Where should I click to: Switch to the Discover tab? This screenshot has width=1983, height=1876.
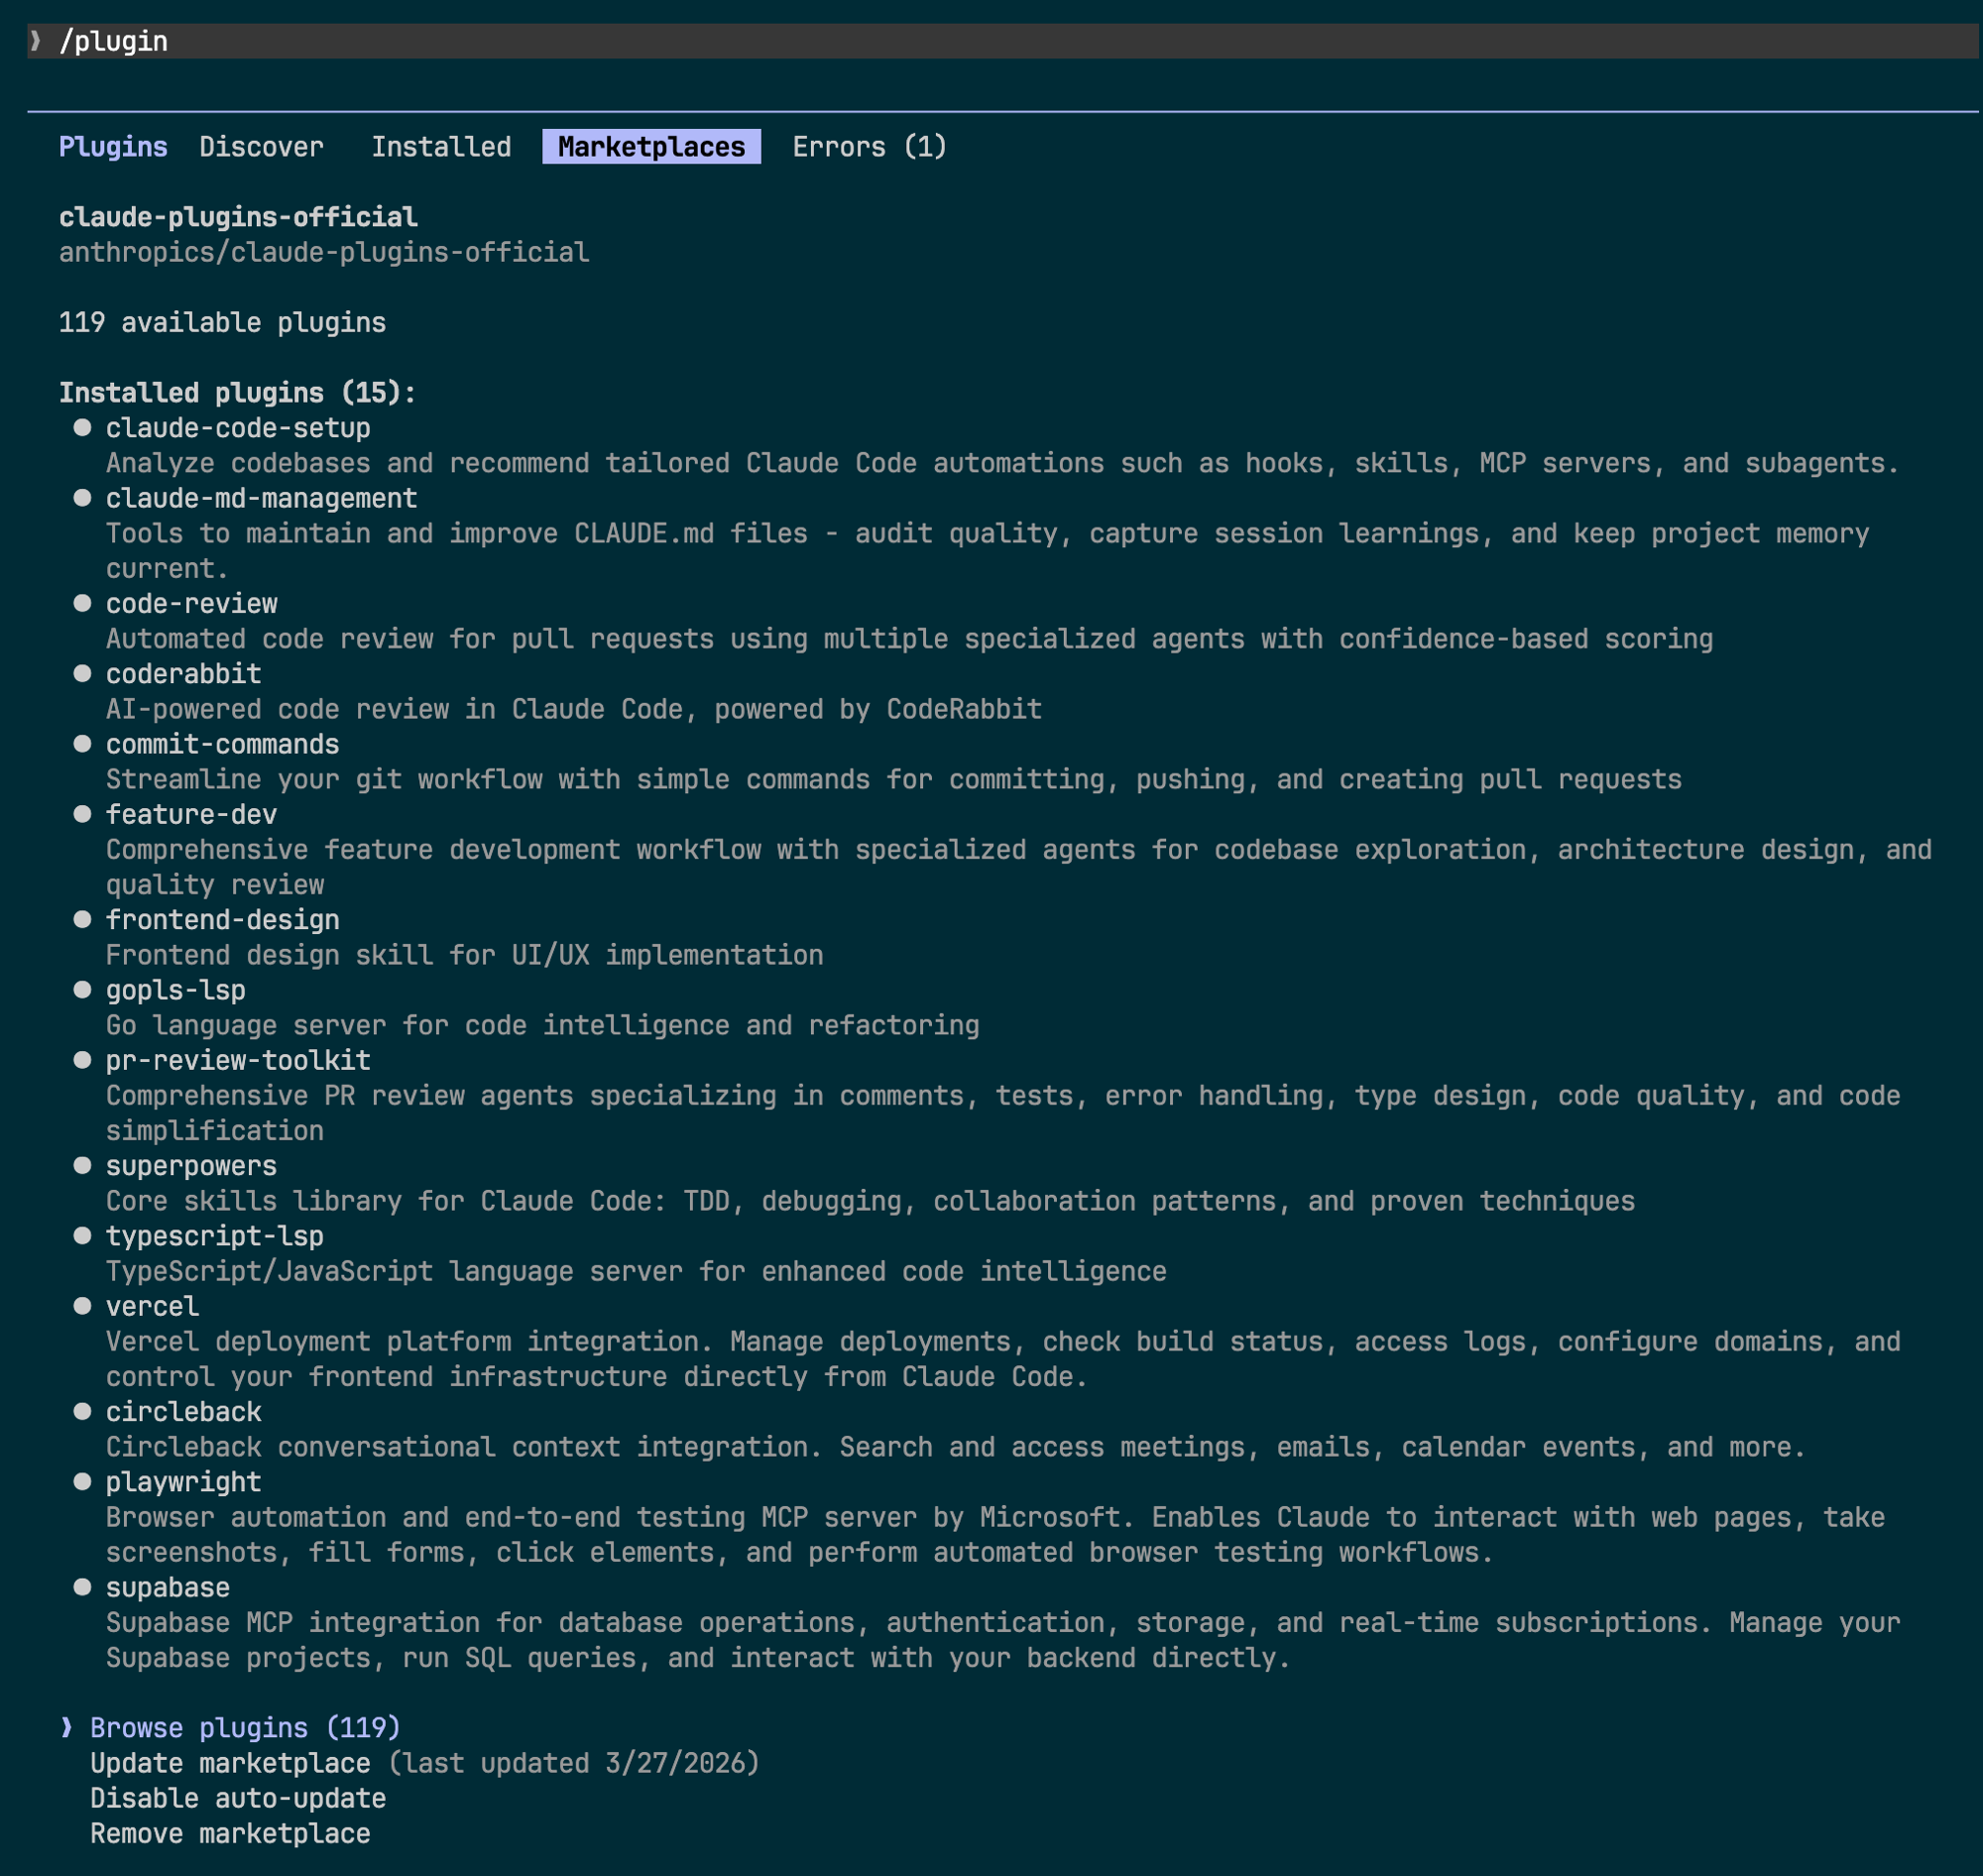click(261, 147)
